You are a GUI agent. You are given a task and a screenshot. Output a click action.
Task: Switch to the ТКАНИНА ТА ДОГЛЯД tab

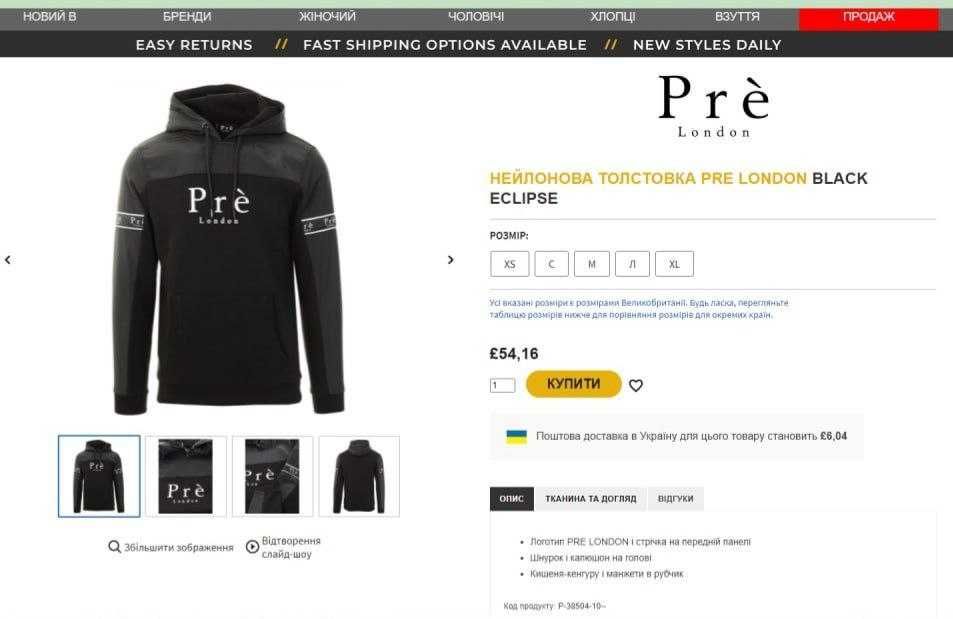click(x=591, y=499)
